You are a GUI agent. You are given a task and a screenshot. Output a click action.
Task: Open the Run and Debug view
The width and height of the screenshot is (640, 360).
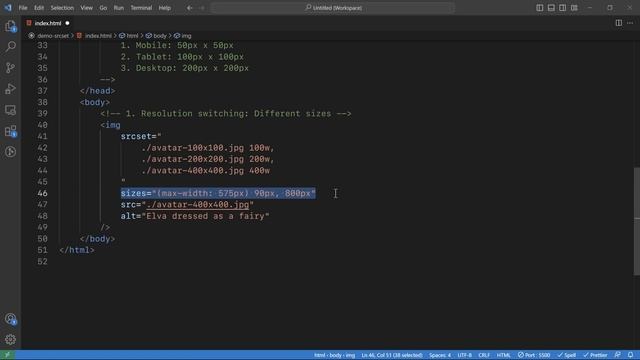click(11, 89)
